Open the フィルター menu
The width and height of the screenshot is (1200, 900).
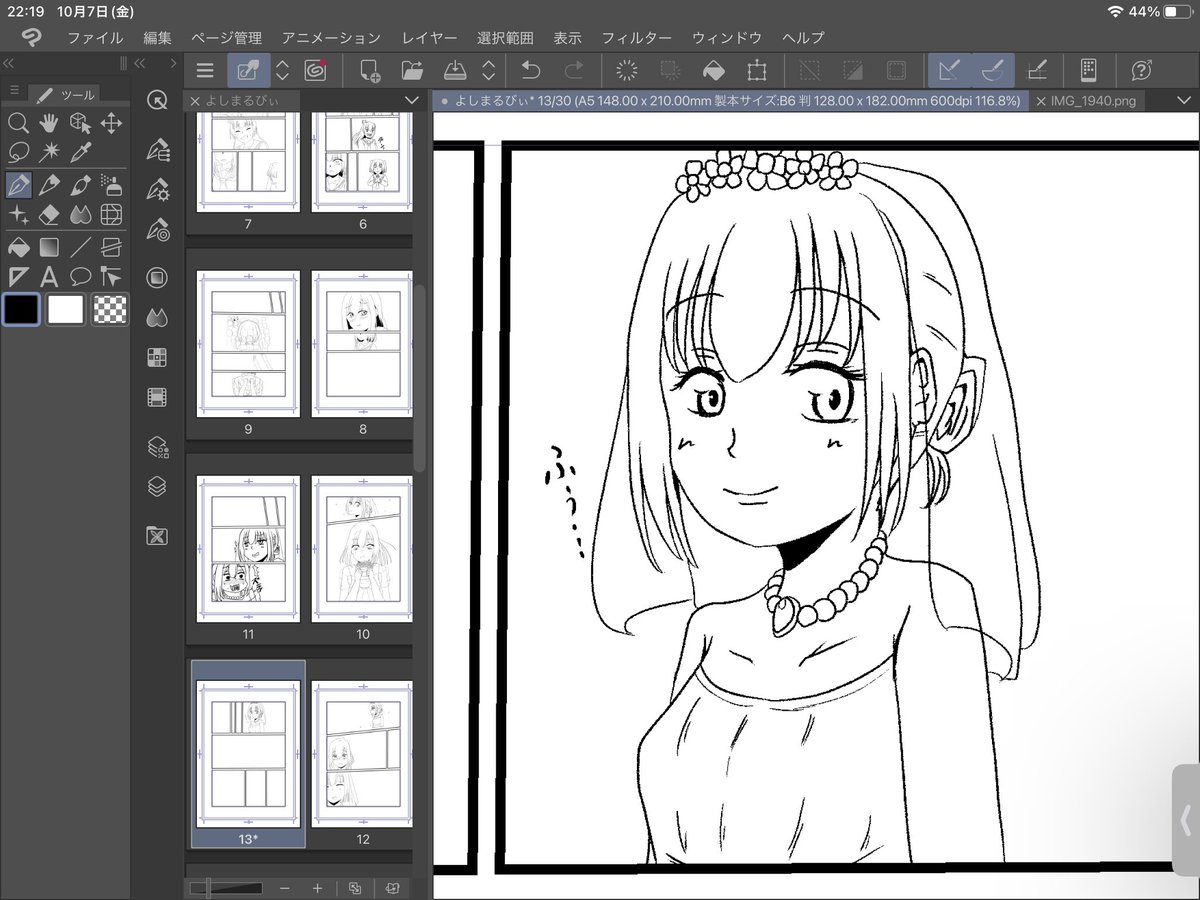pyautogui.click(x=636, y=38)
